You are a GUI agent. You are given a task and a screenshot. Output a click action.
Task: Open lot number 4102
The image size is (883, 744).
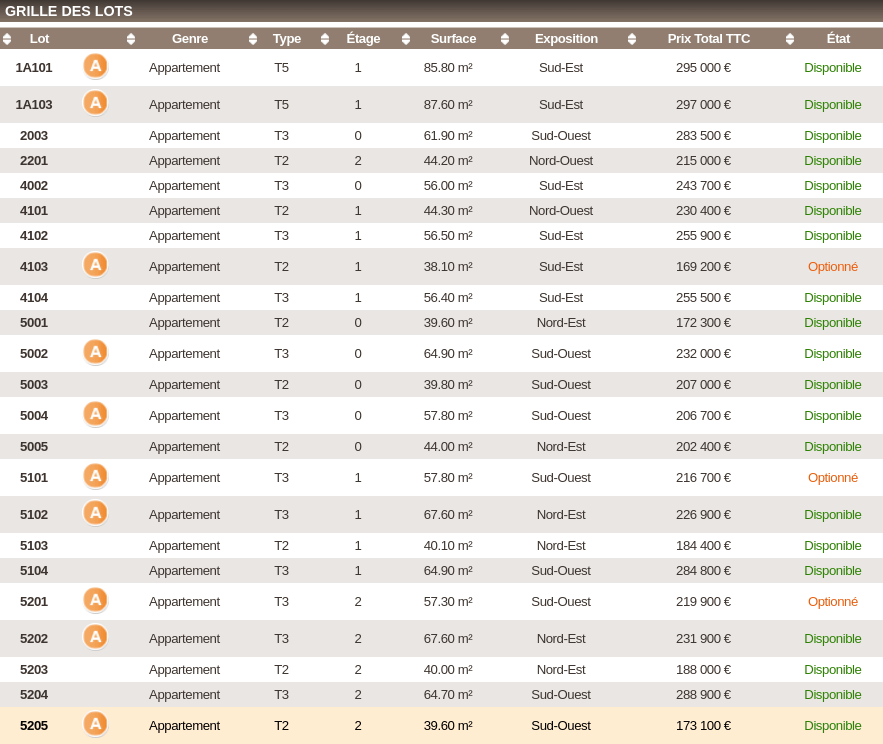point(34,236)
